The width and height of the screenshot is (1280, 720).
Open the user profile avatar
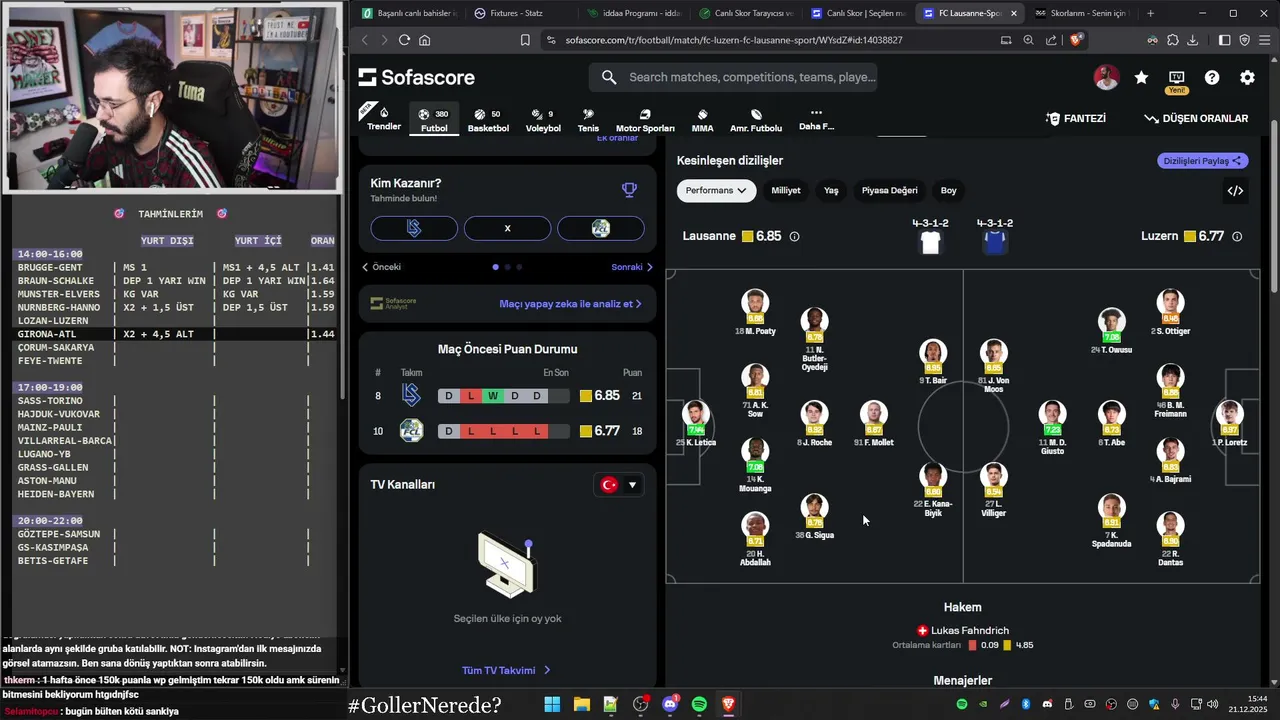(x=1106, y=78)
